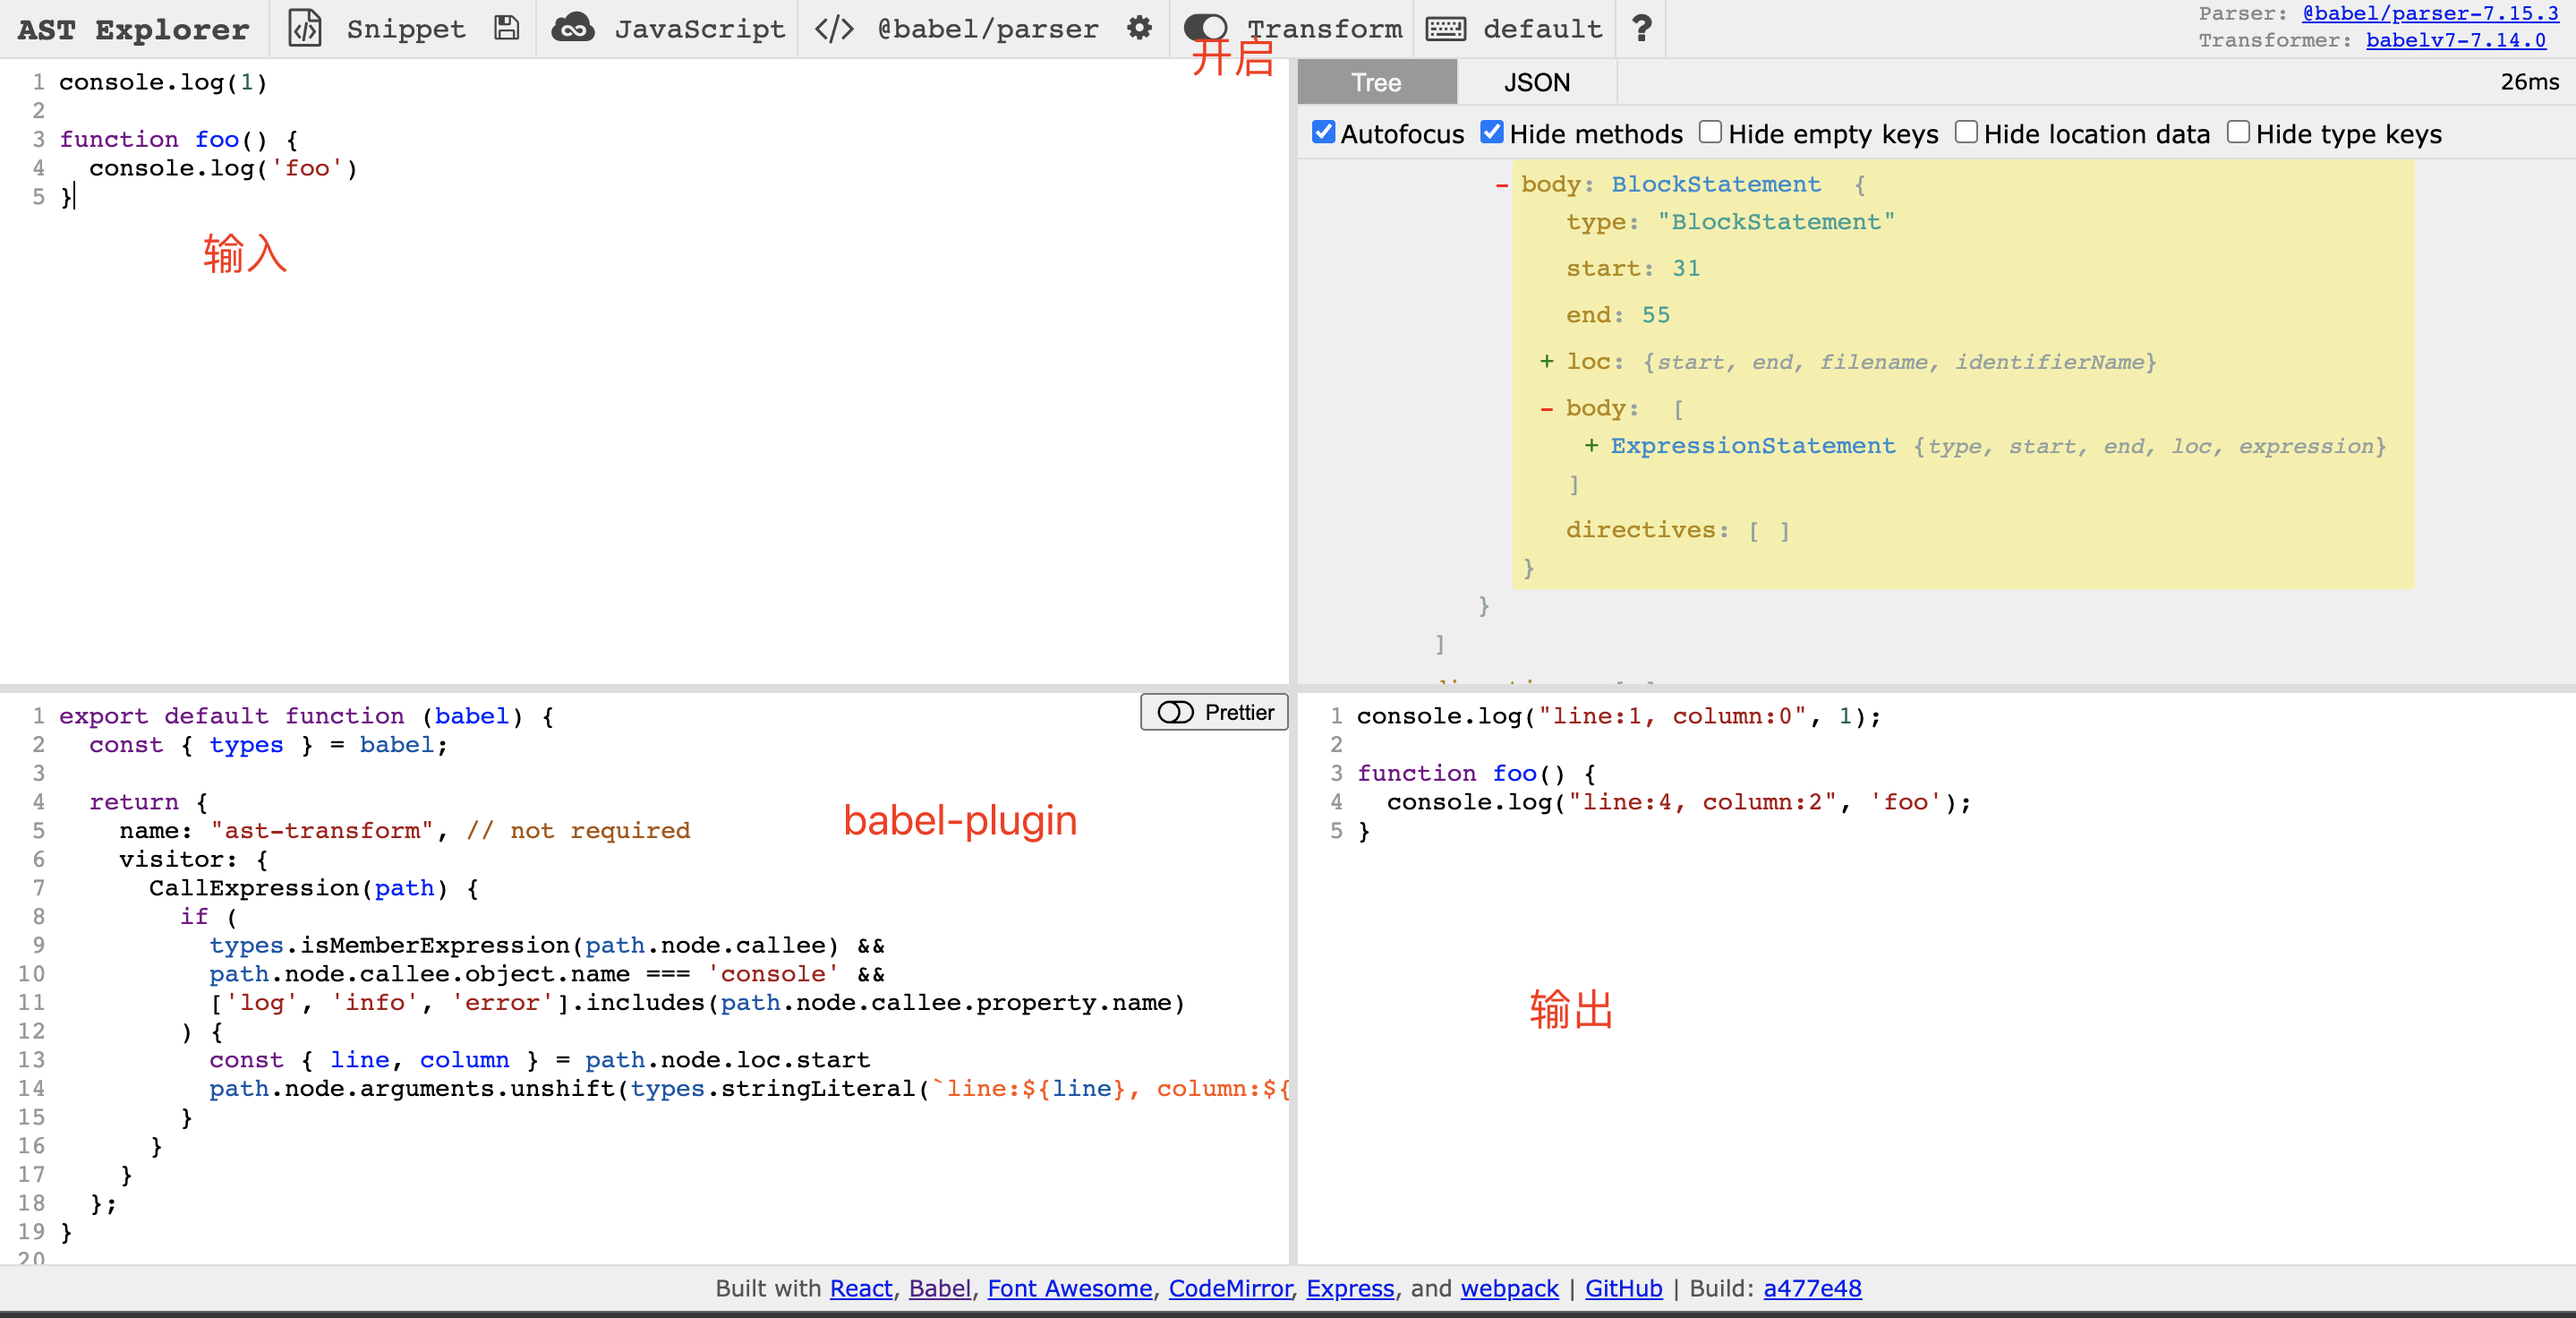Click the Snippet file-code icon

pos(304,28)
